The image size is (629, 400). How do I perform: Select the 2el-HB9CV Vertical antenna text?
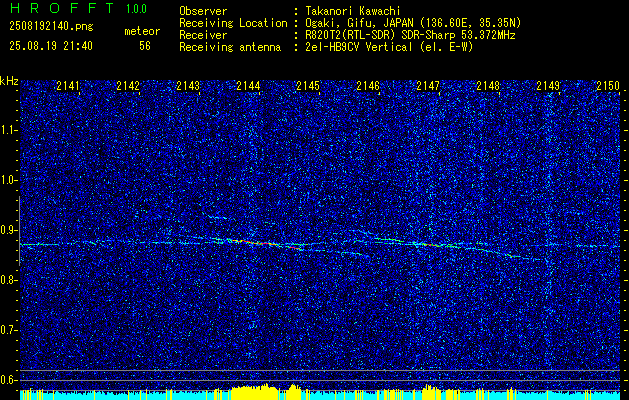[x=388, y=47]
